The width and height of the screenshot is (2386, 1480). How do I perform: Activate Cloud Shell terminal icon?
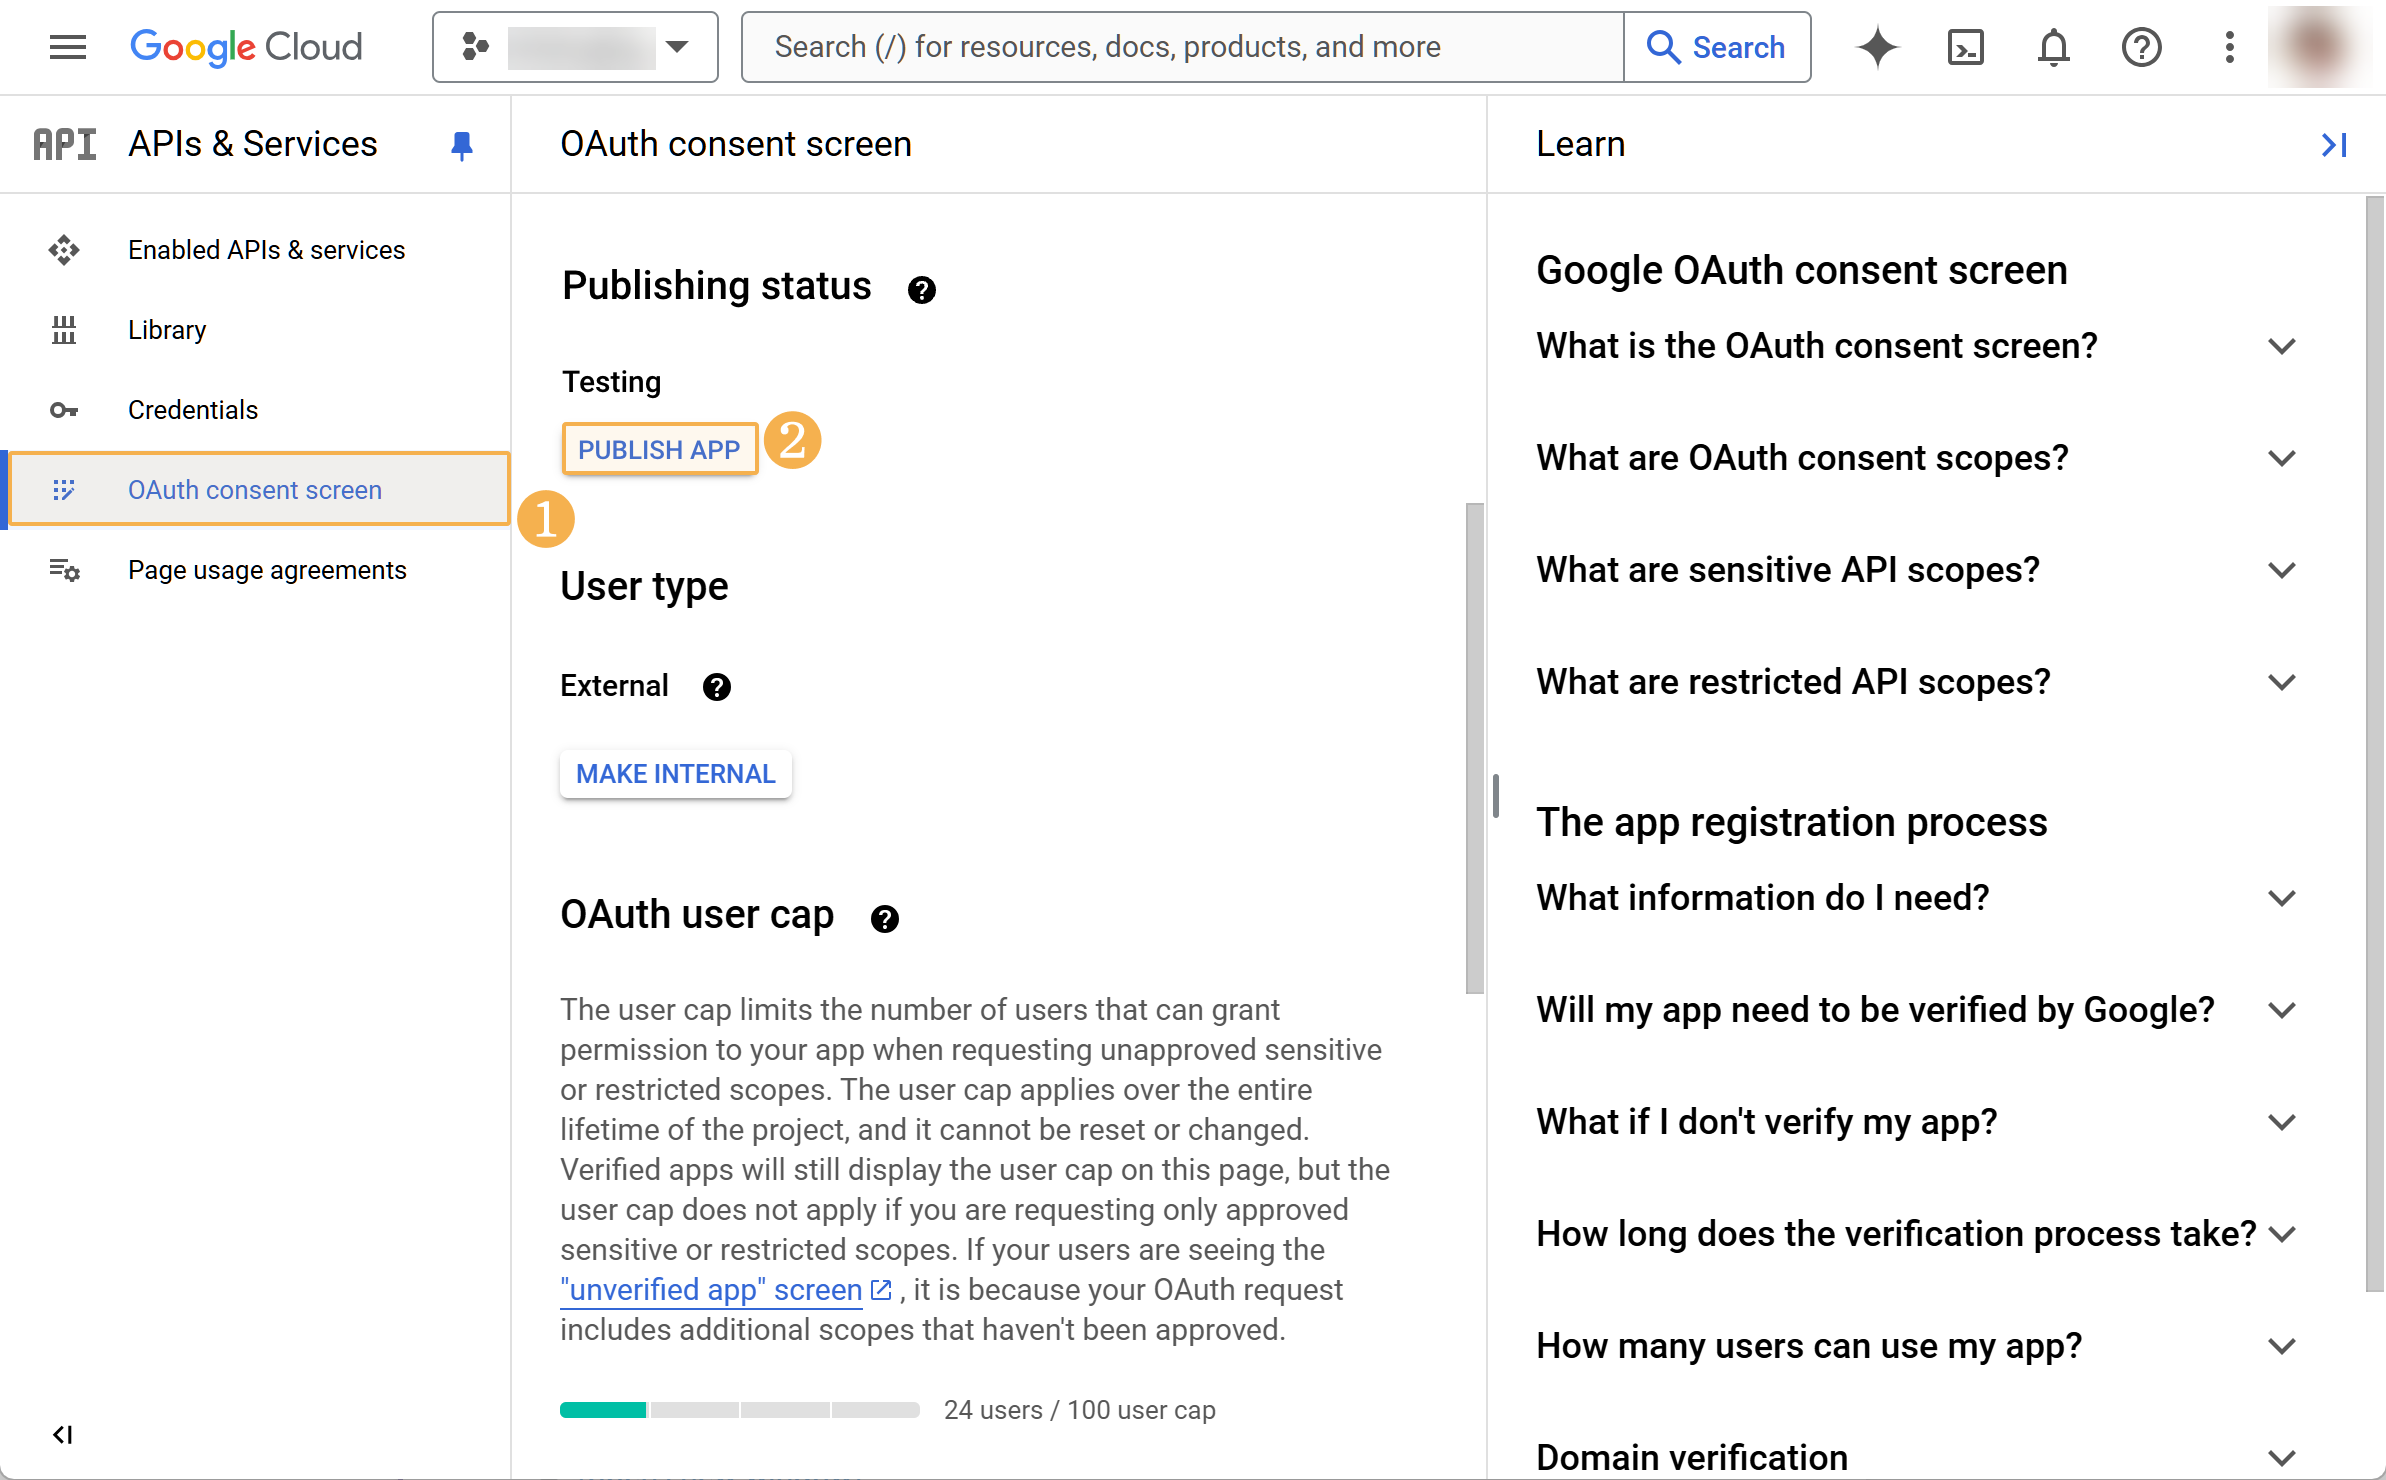coord(1965,47)
